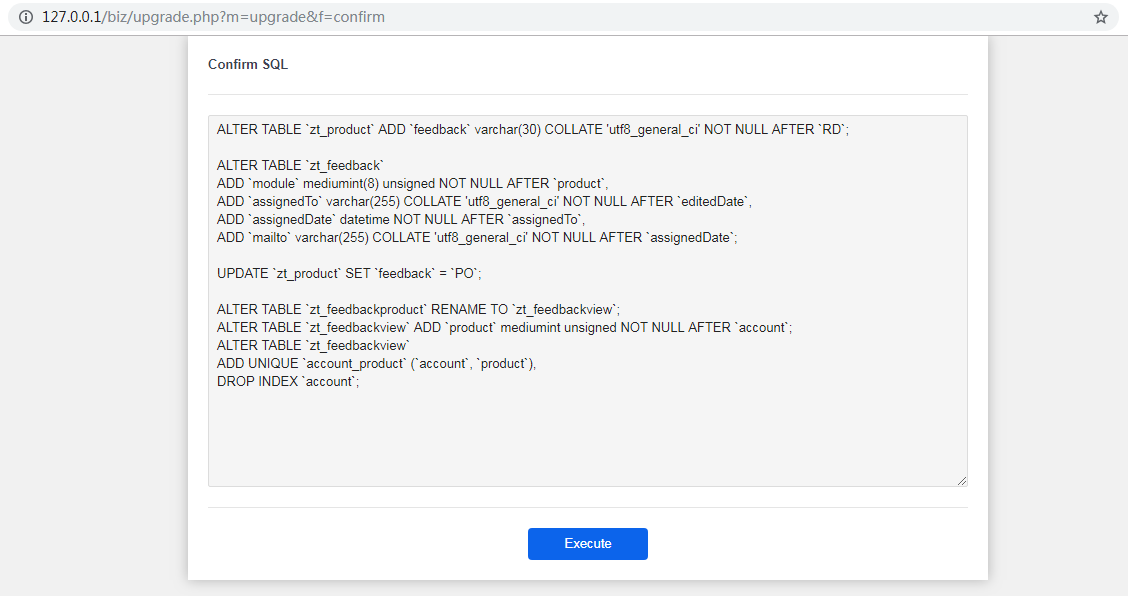
Task: Click the ADD `assignedDate` datetime line
Action: pyautogui.click(x=401, y=220)
